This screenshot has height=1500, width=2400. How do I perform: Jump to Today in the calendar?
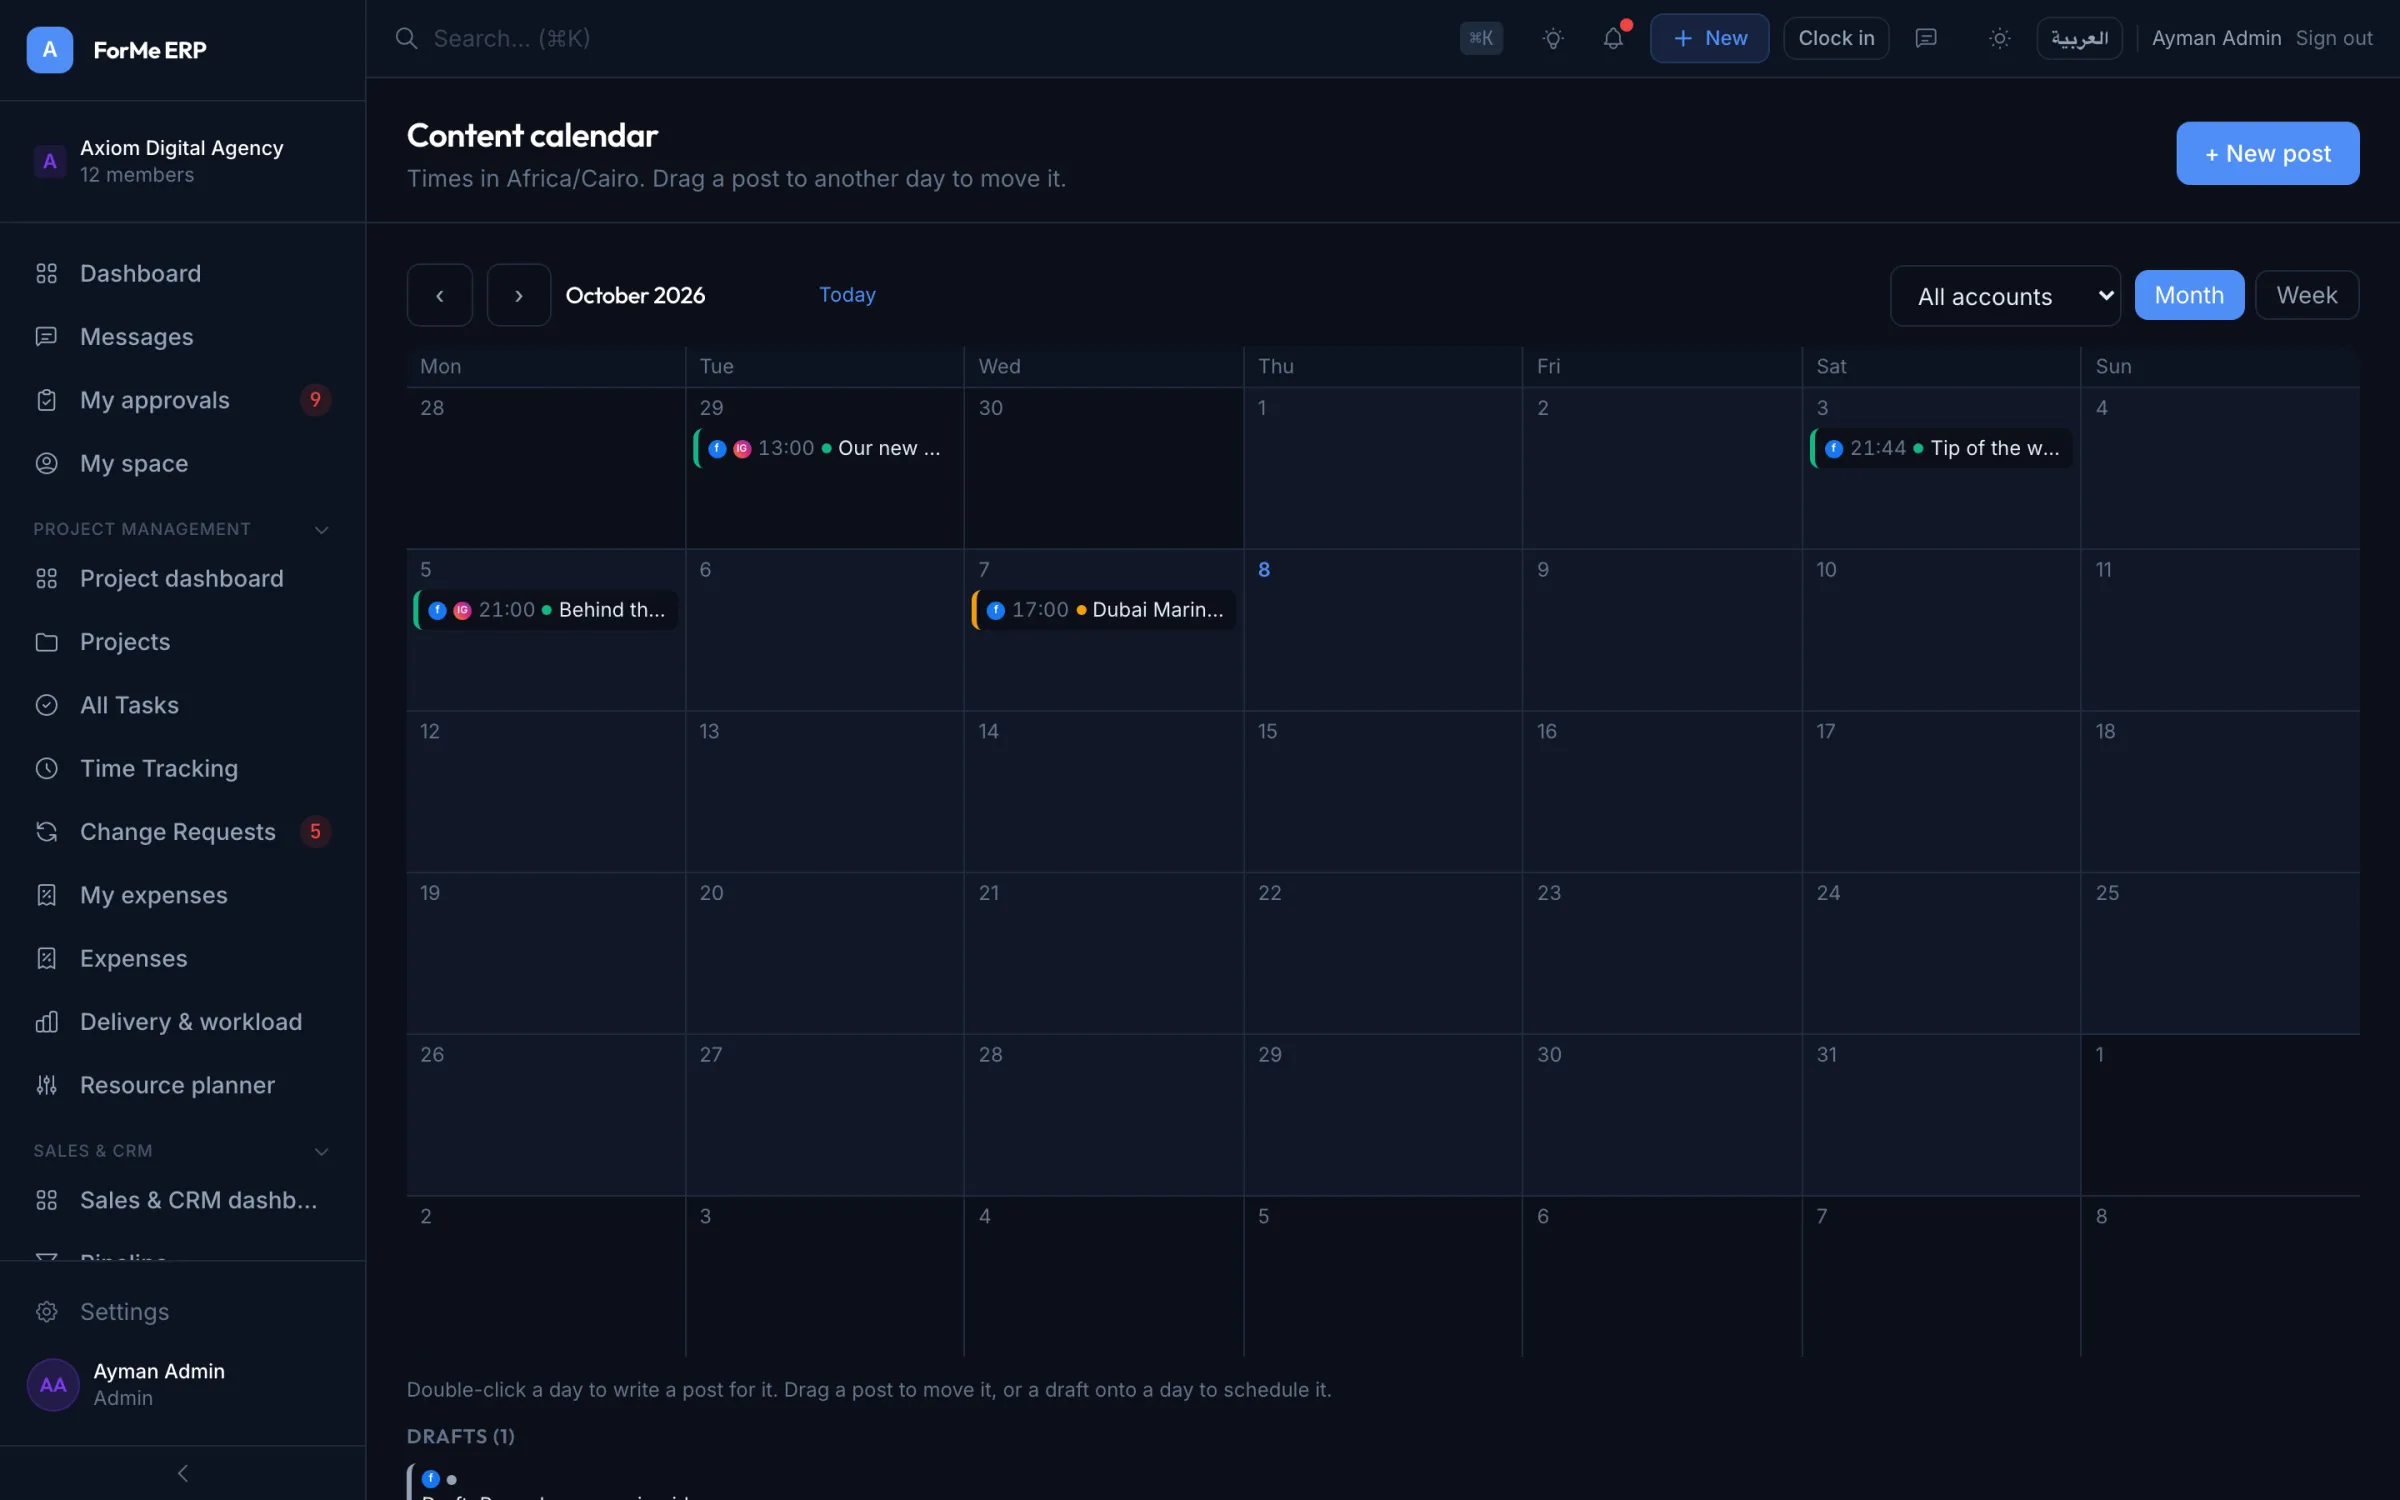(x=847, y=294)
